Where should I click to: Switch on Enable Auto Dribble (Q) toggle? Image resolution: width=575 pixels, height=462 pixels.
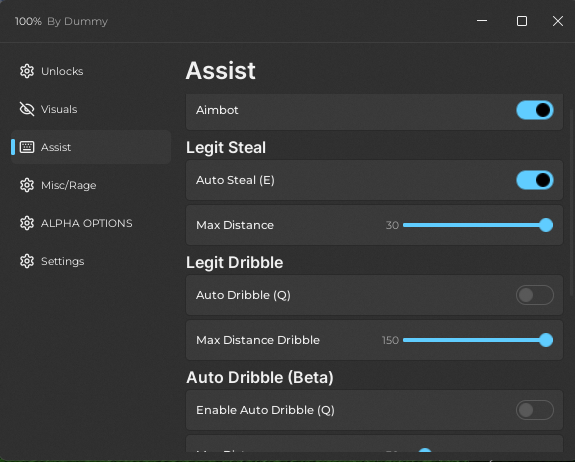[535, 410]
